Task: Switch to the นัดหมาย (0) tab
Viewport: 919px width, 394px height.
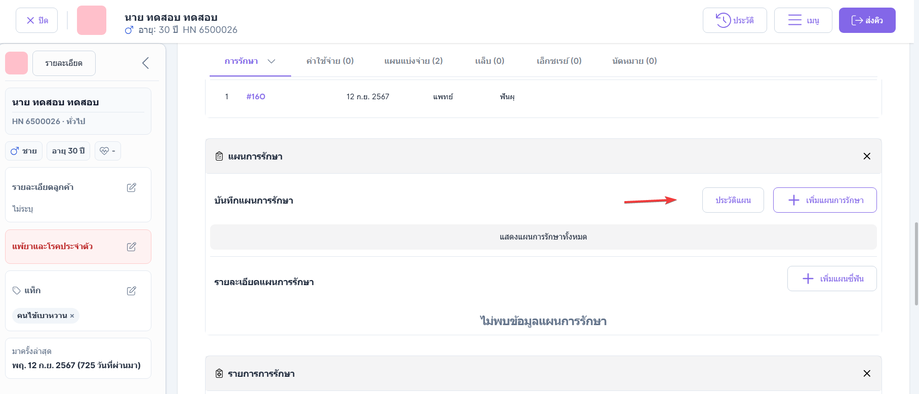Action: click(635, 61)
